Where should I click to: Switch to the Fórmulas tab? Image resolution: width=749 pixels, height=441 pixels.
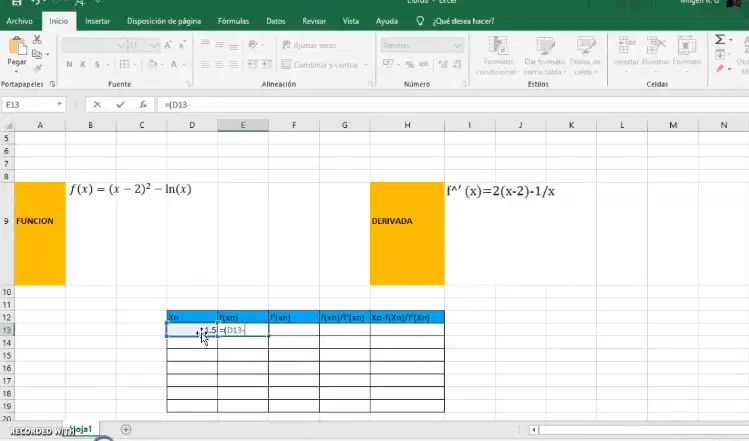pos(233,21)
